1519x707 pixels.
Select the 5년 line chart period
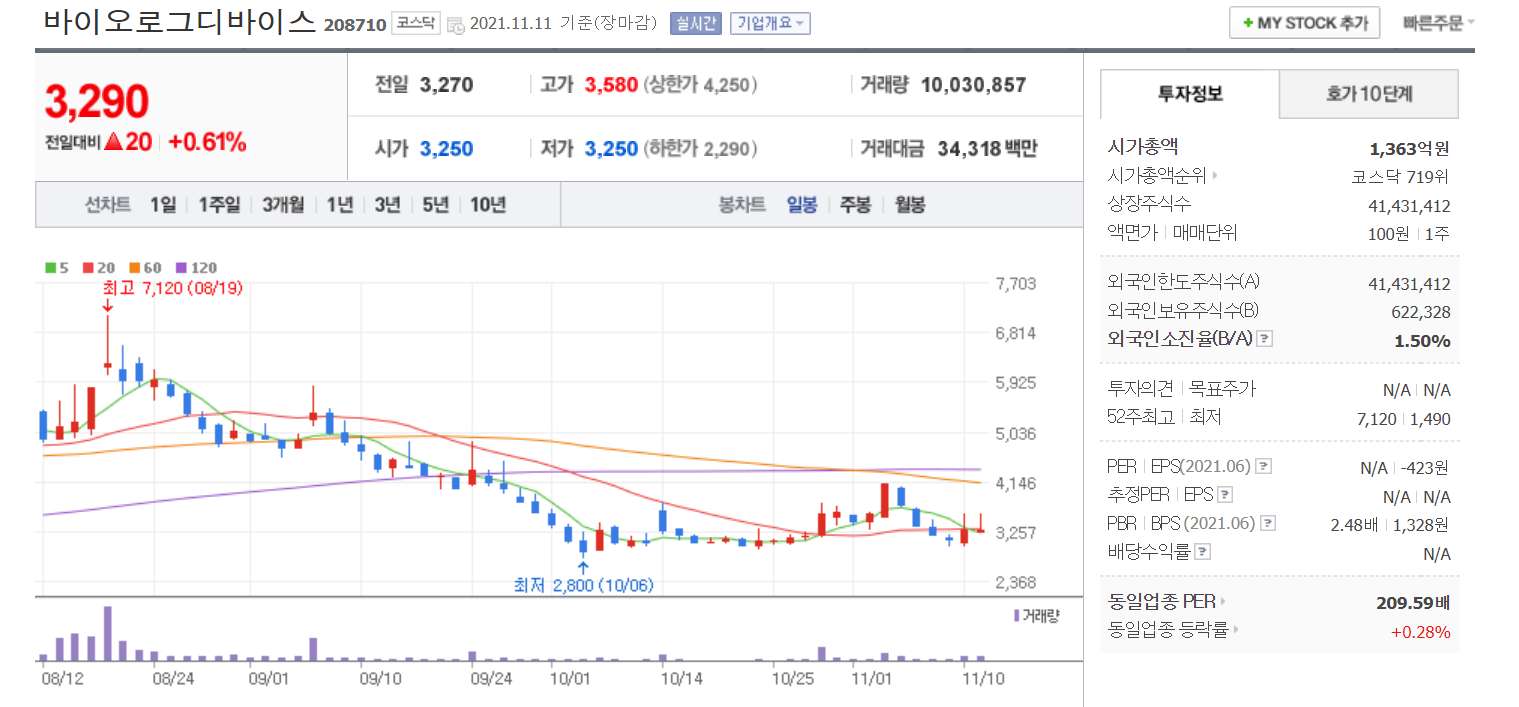pos(435,204)
